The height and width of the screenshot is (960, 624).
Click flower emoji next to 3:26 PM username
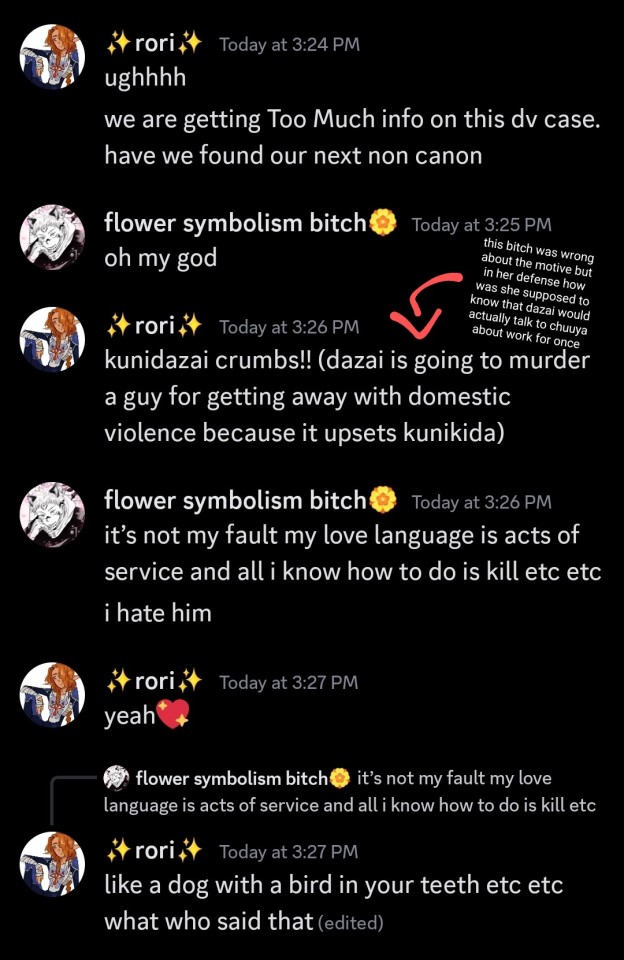(383, 500)
